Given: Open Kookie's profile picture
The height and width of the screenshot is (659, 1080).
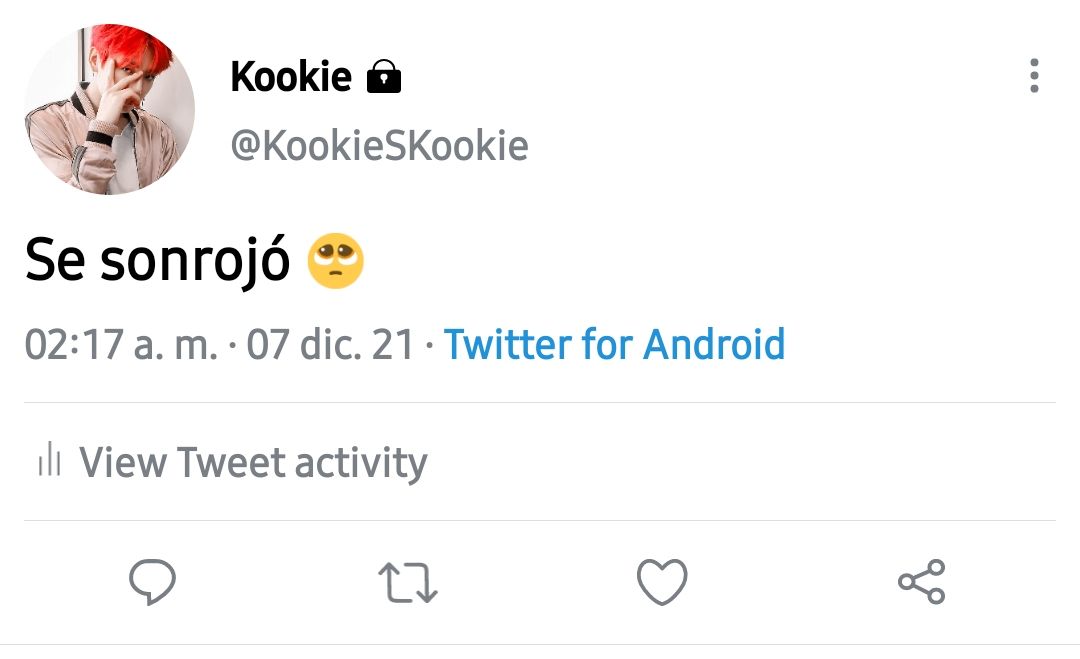Looking at the screenshot, I should (x=110, y=109).
